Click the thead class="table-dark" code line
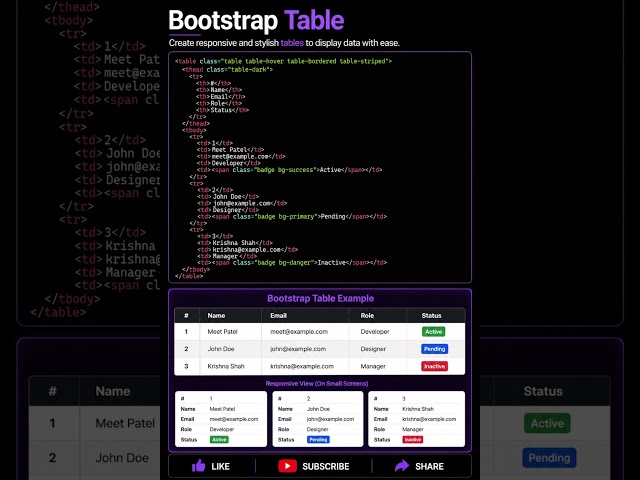 (227, 70)
